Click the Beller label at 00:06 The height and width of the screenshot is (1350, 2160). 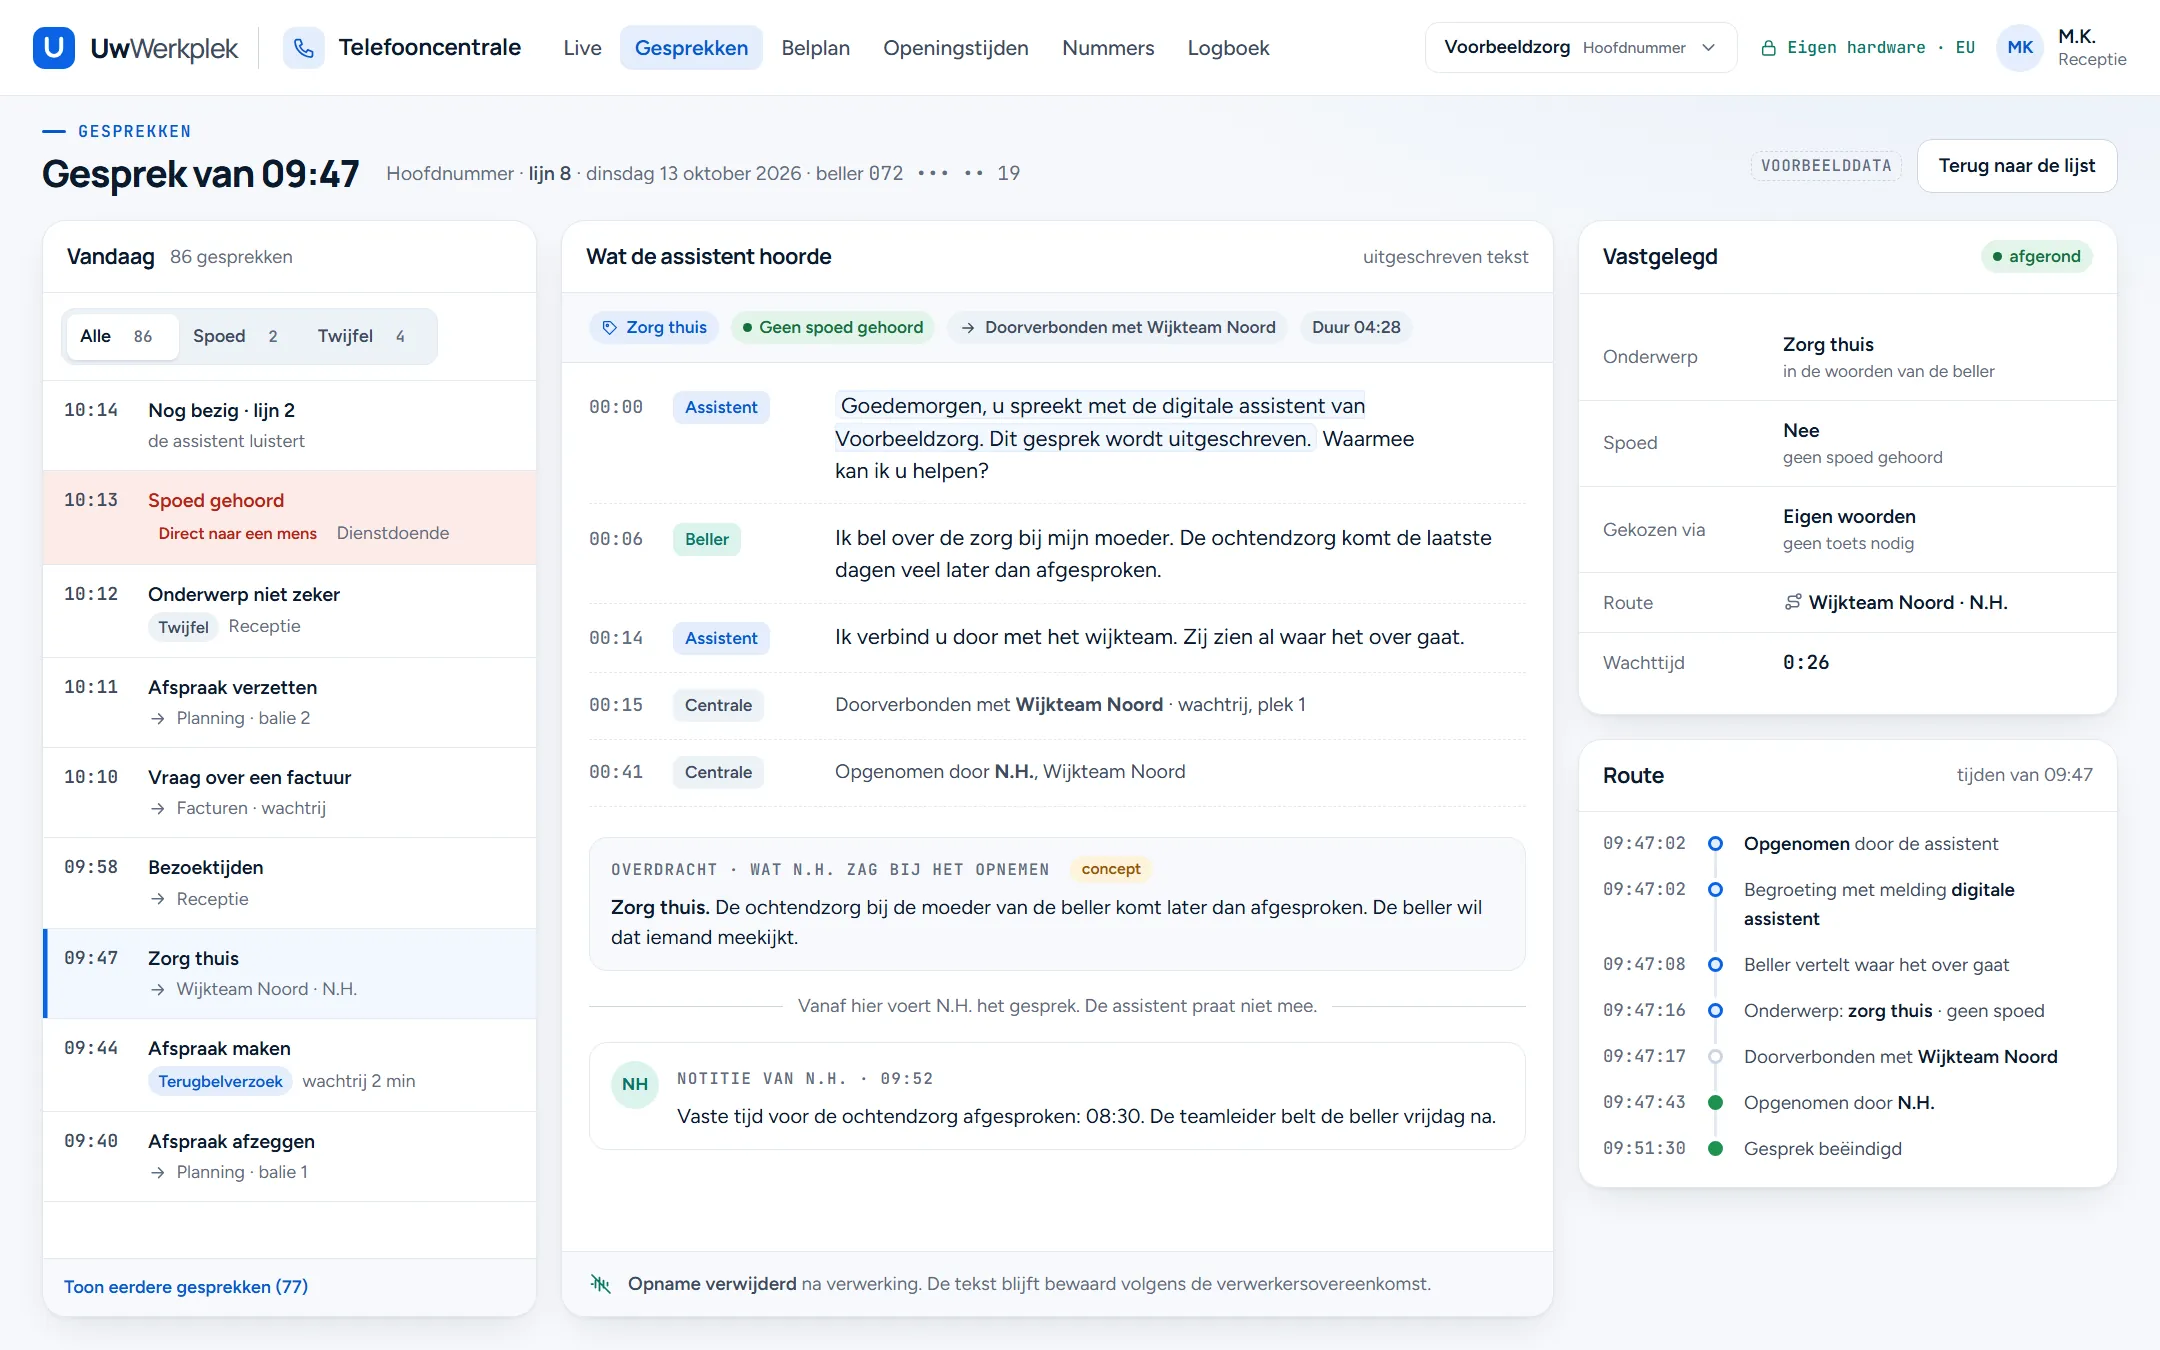point(707,539)
